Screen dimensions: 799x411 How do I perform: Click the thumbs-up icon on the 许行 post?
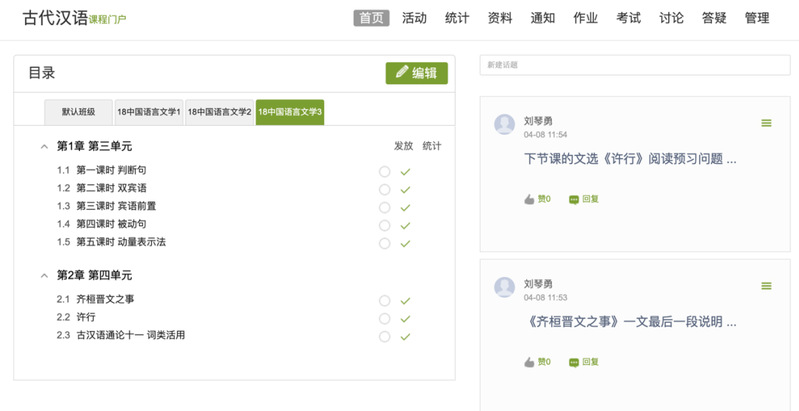pos(529,199)
